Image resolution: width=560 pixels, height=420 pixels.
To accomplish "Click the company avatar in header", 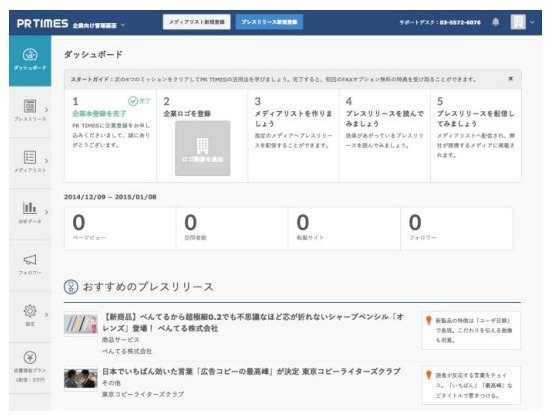I will click(x=518, y=22).
